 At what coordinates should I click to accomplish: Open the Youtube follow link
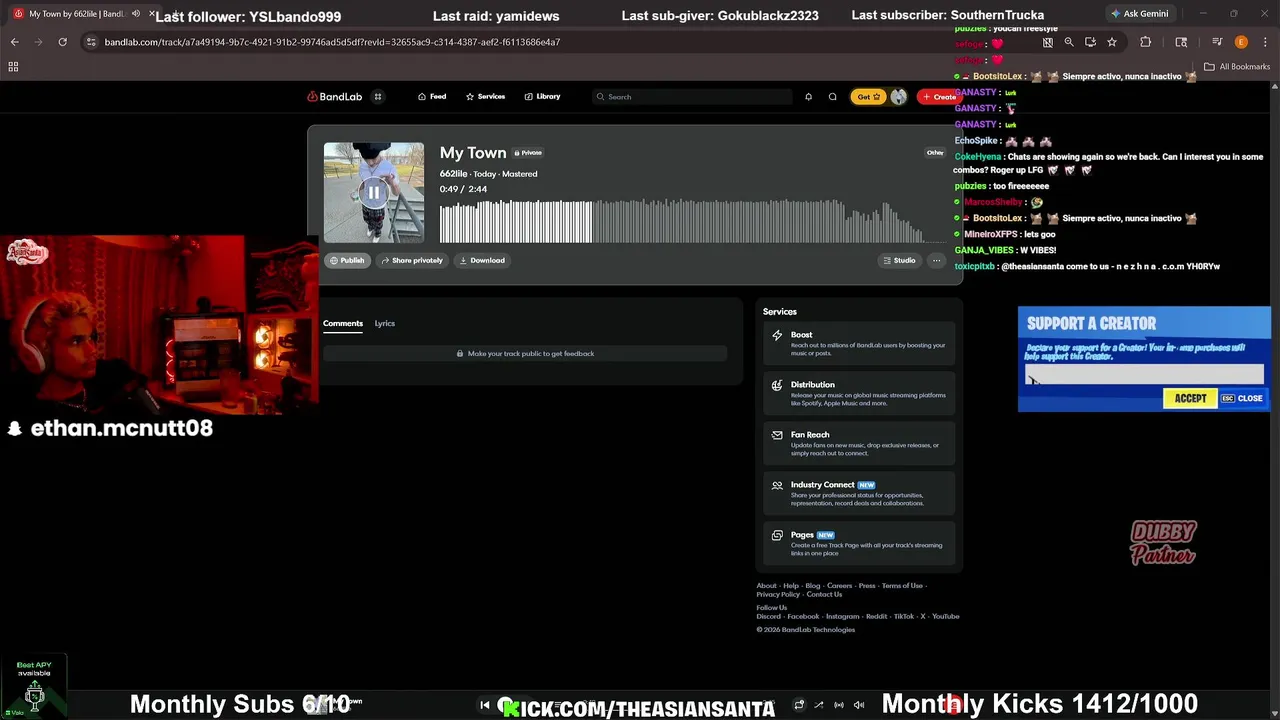pos(946,617)
